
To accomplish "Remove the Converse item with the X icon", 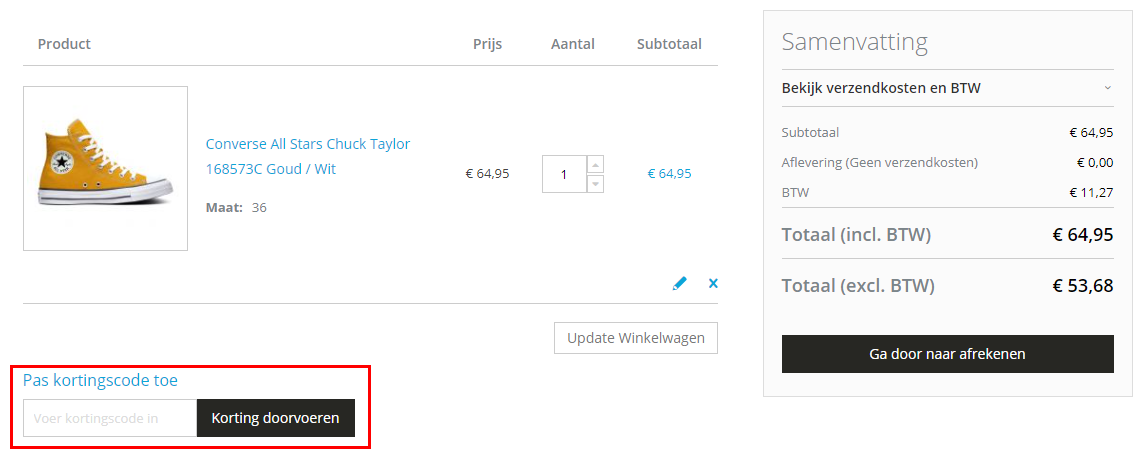I will point(713,284).
